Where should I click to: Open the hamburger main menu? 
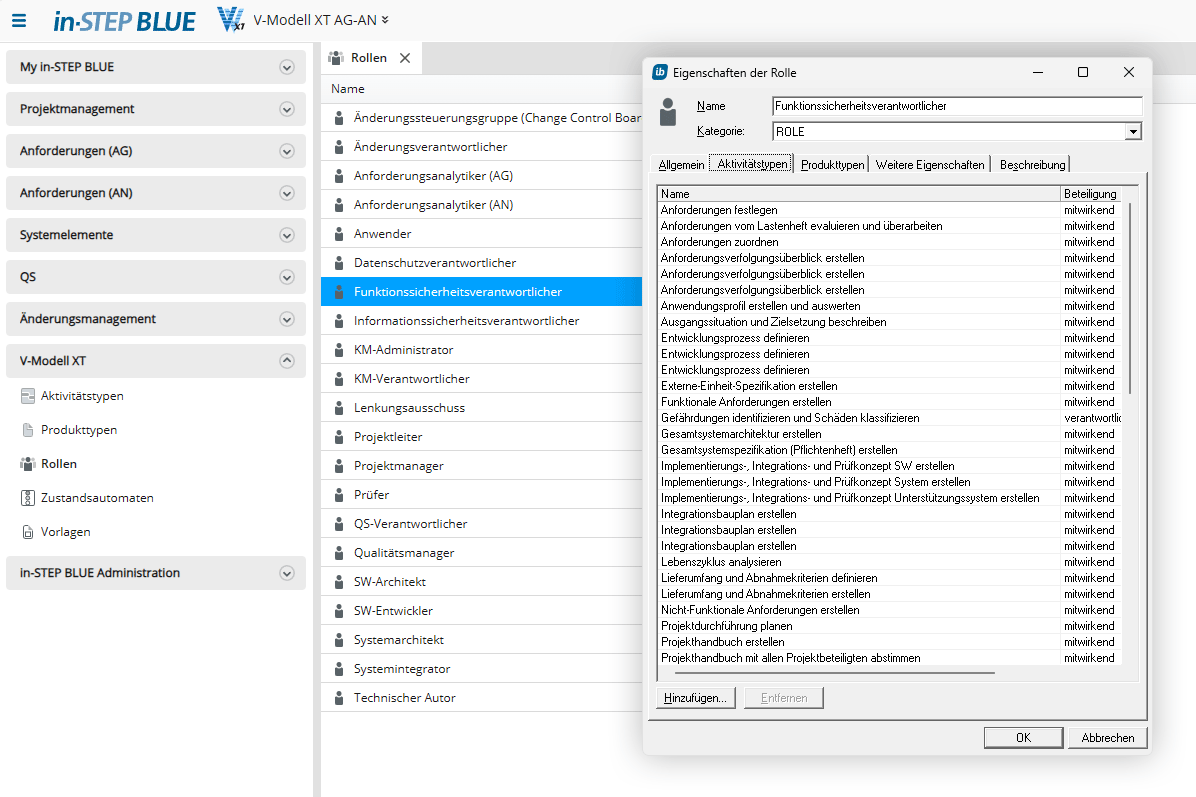19,20
